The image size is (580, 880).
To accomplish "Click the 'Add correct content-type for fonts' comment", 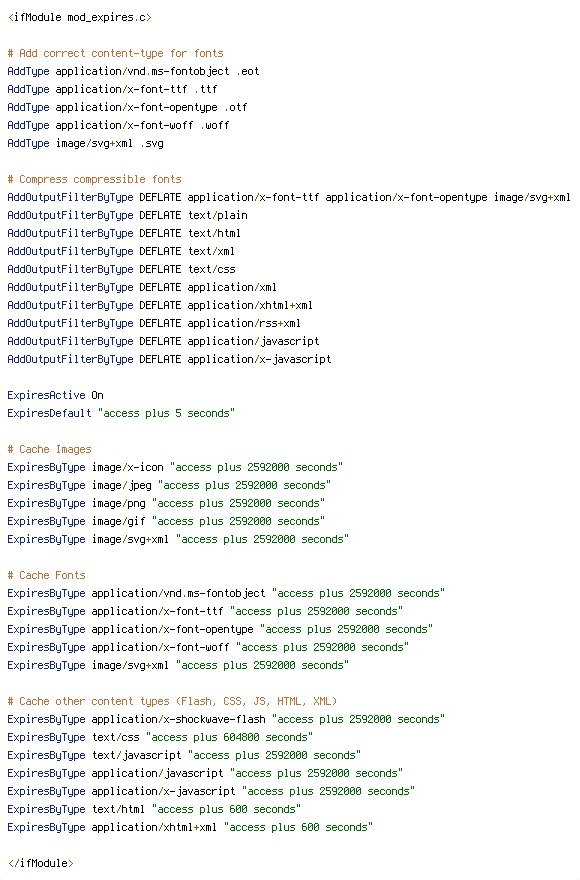I will pos(115,53).
